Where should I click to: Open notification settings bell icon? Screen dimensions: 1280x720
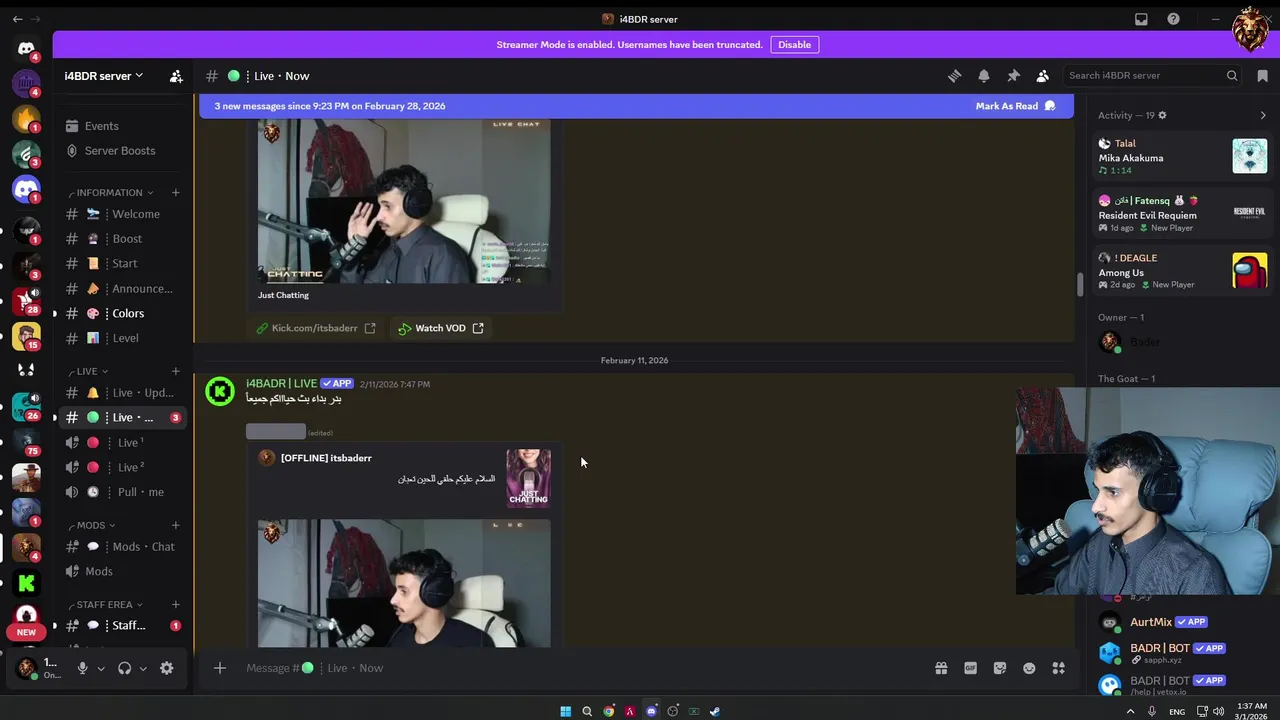[984, 76]
